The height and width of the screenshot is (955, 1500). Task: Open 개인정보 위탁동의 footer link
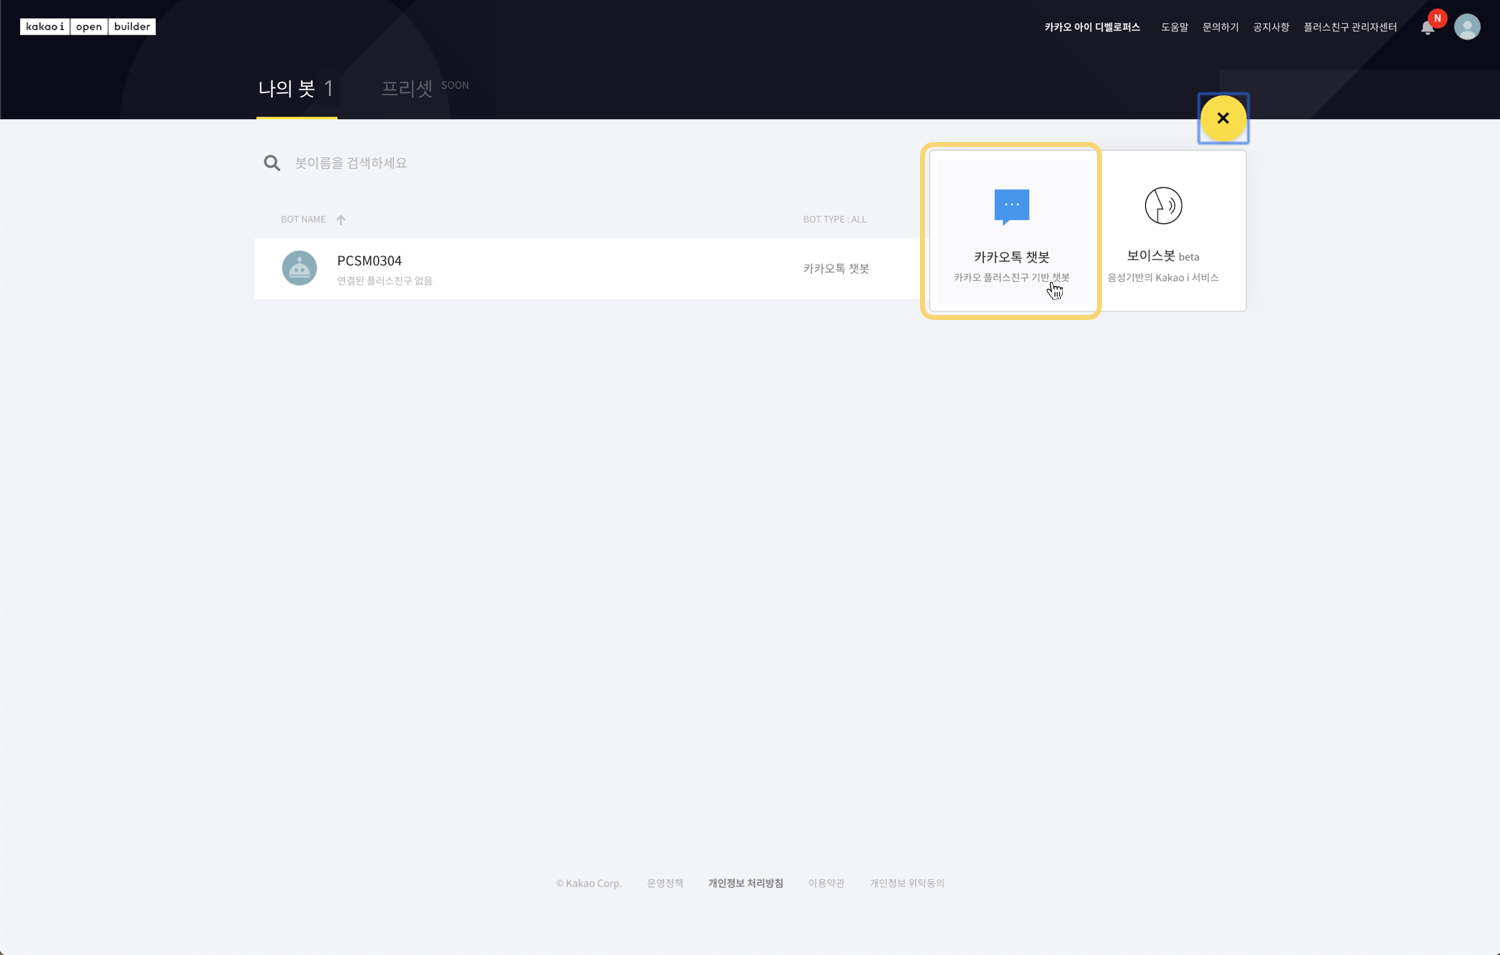point(907,883)
